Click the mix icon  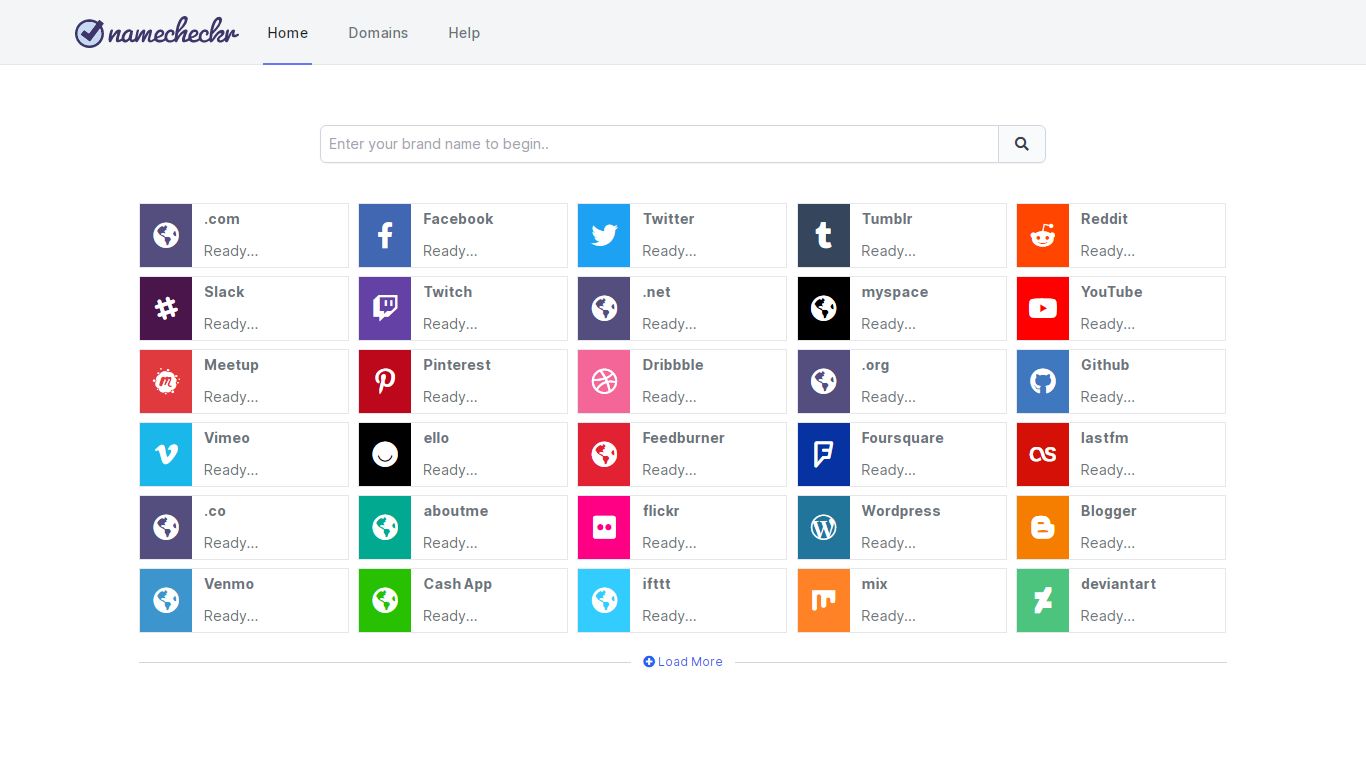[824, 601]
